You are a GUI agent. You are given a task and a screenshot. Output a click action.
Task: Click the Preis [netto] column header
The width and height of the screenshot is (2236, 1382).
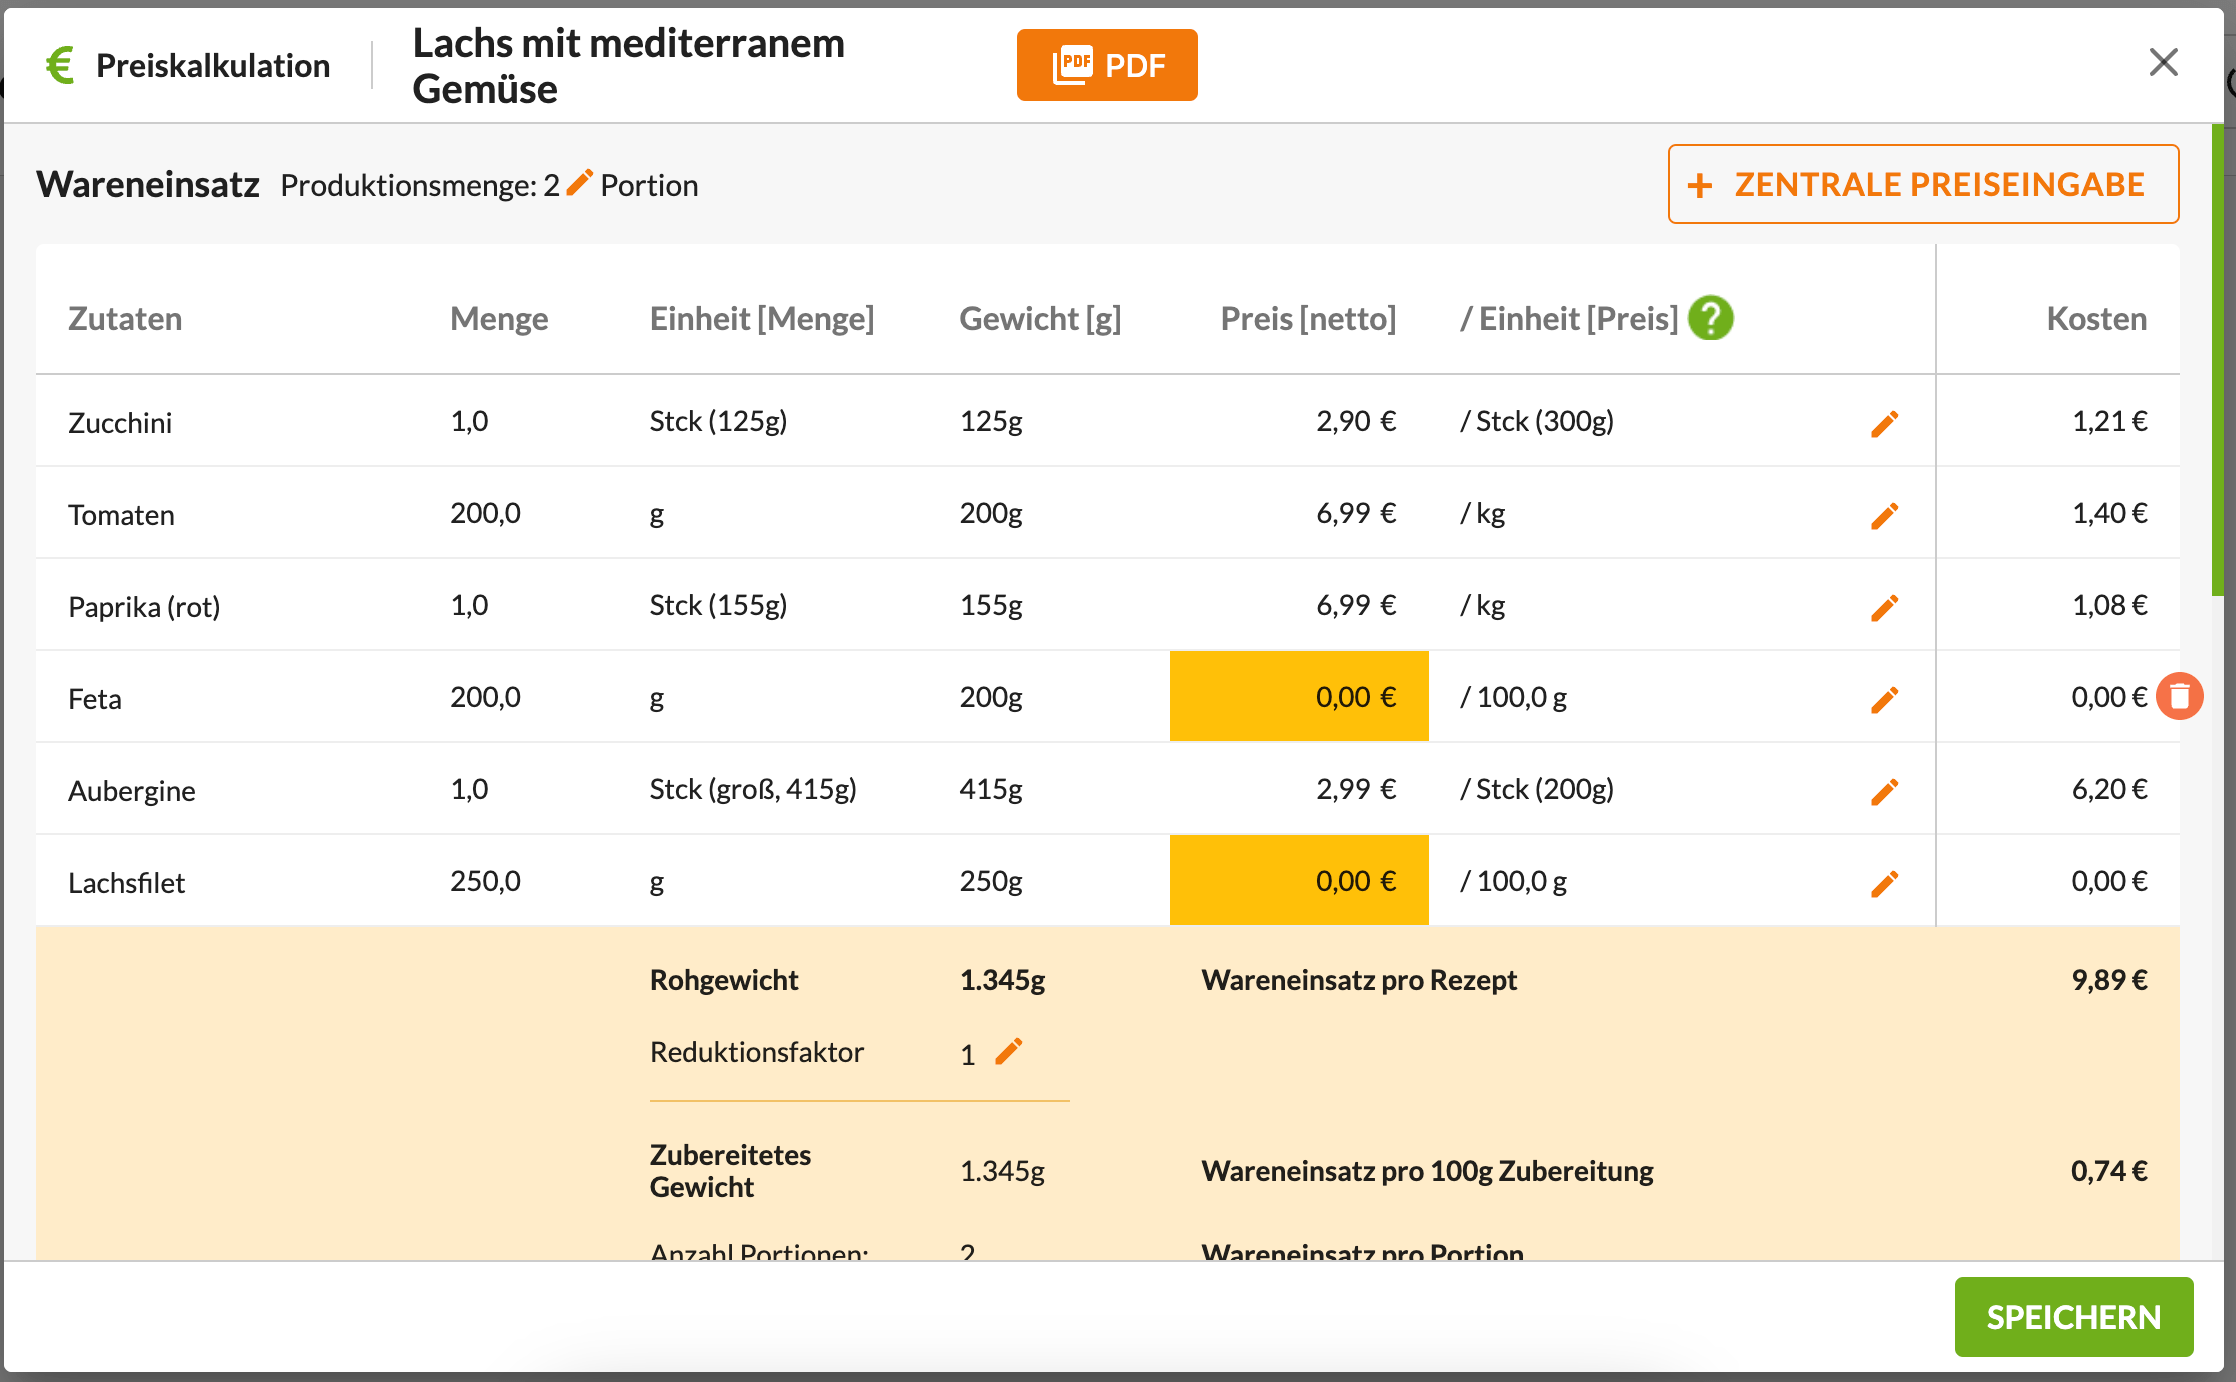1308,318
